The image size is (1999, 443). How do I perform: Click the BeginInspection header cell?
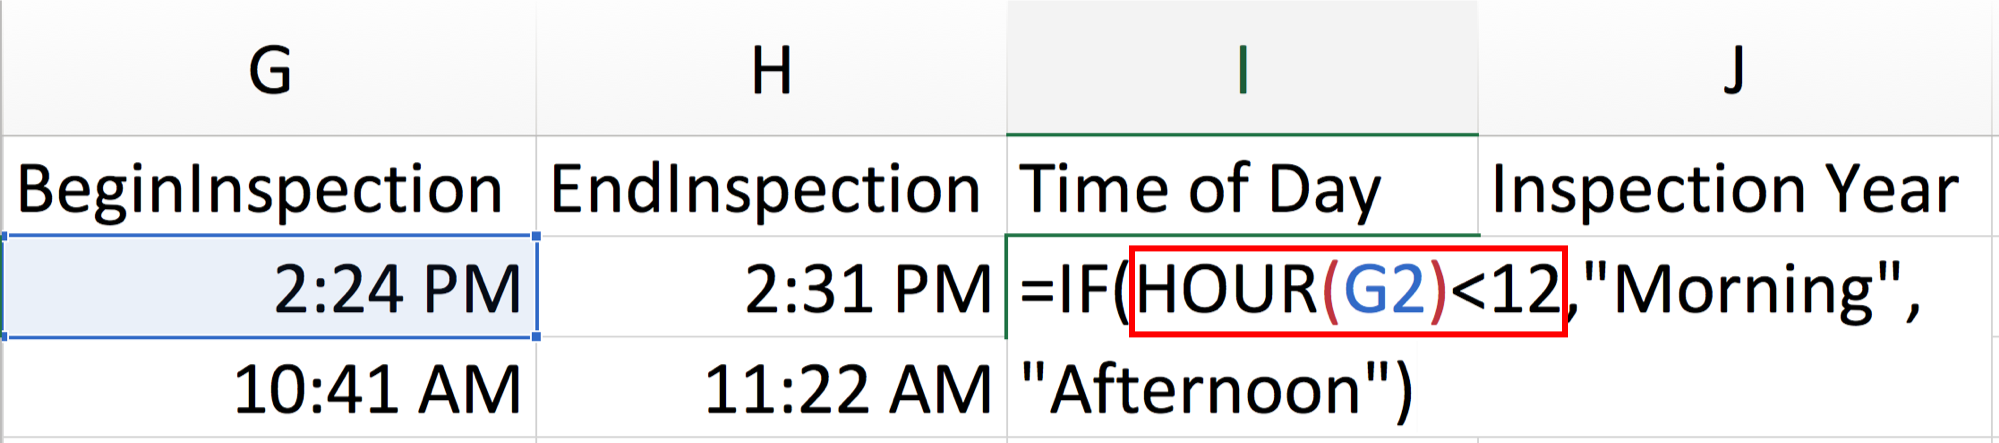pos(269,187)
